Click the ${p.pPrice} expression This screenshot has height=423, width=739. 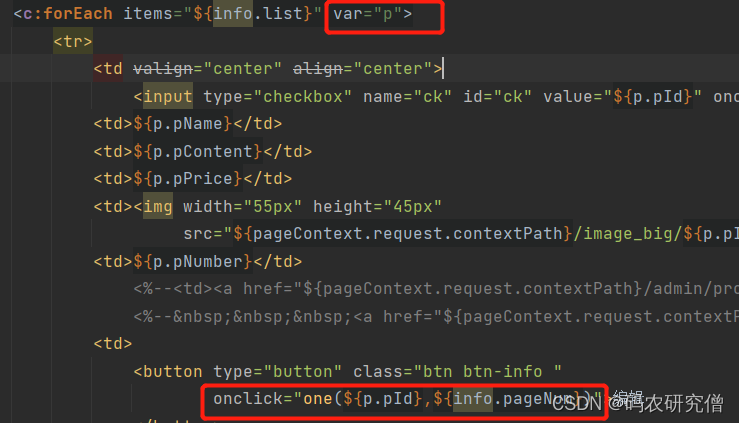[x=188, y=179]
